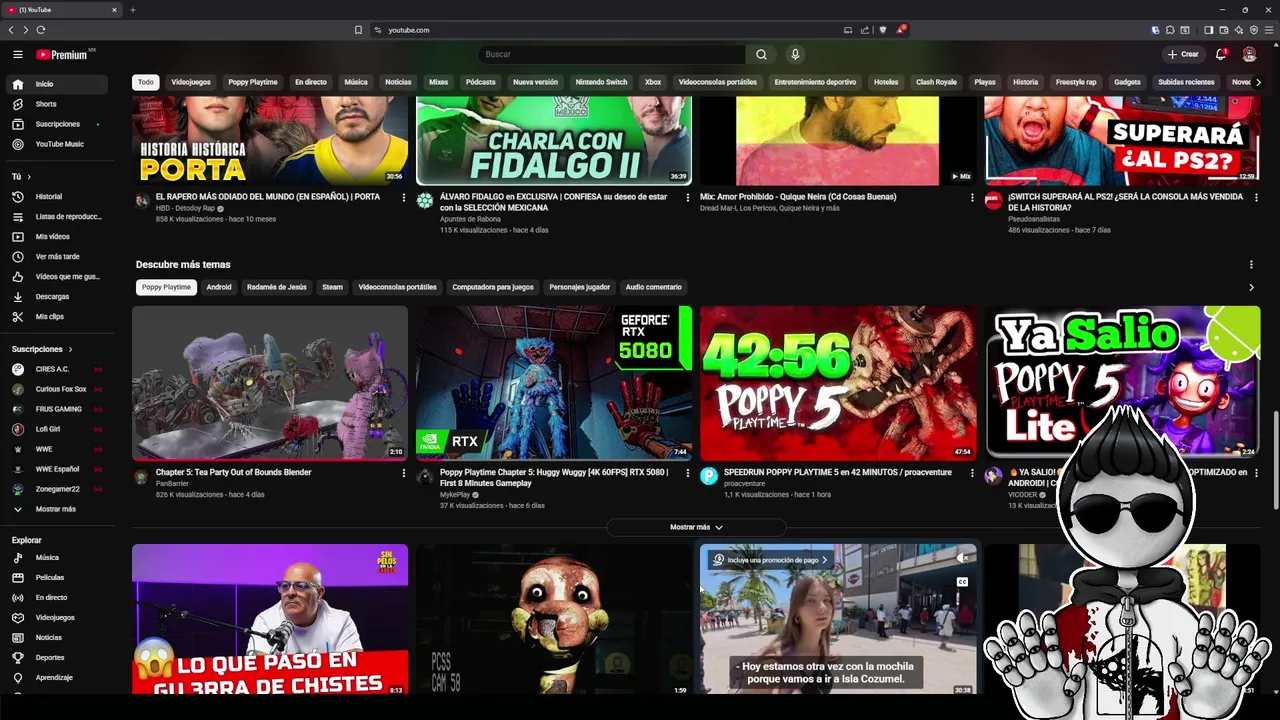This screenshot has width=1280, height=720.
Task: Open Descargas in sidebar
Action: coord(56,297)
